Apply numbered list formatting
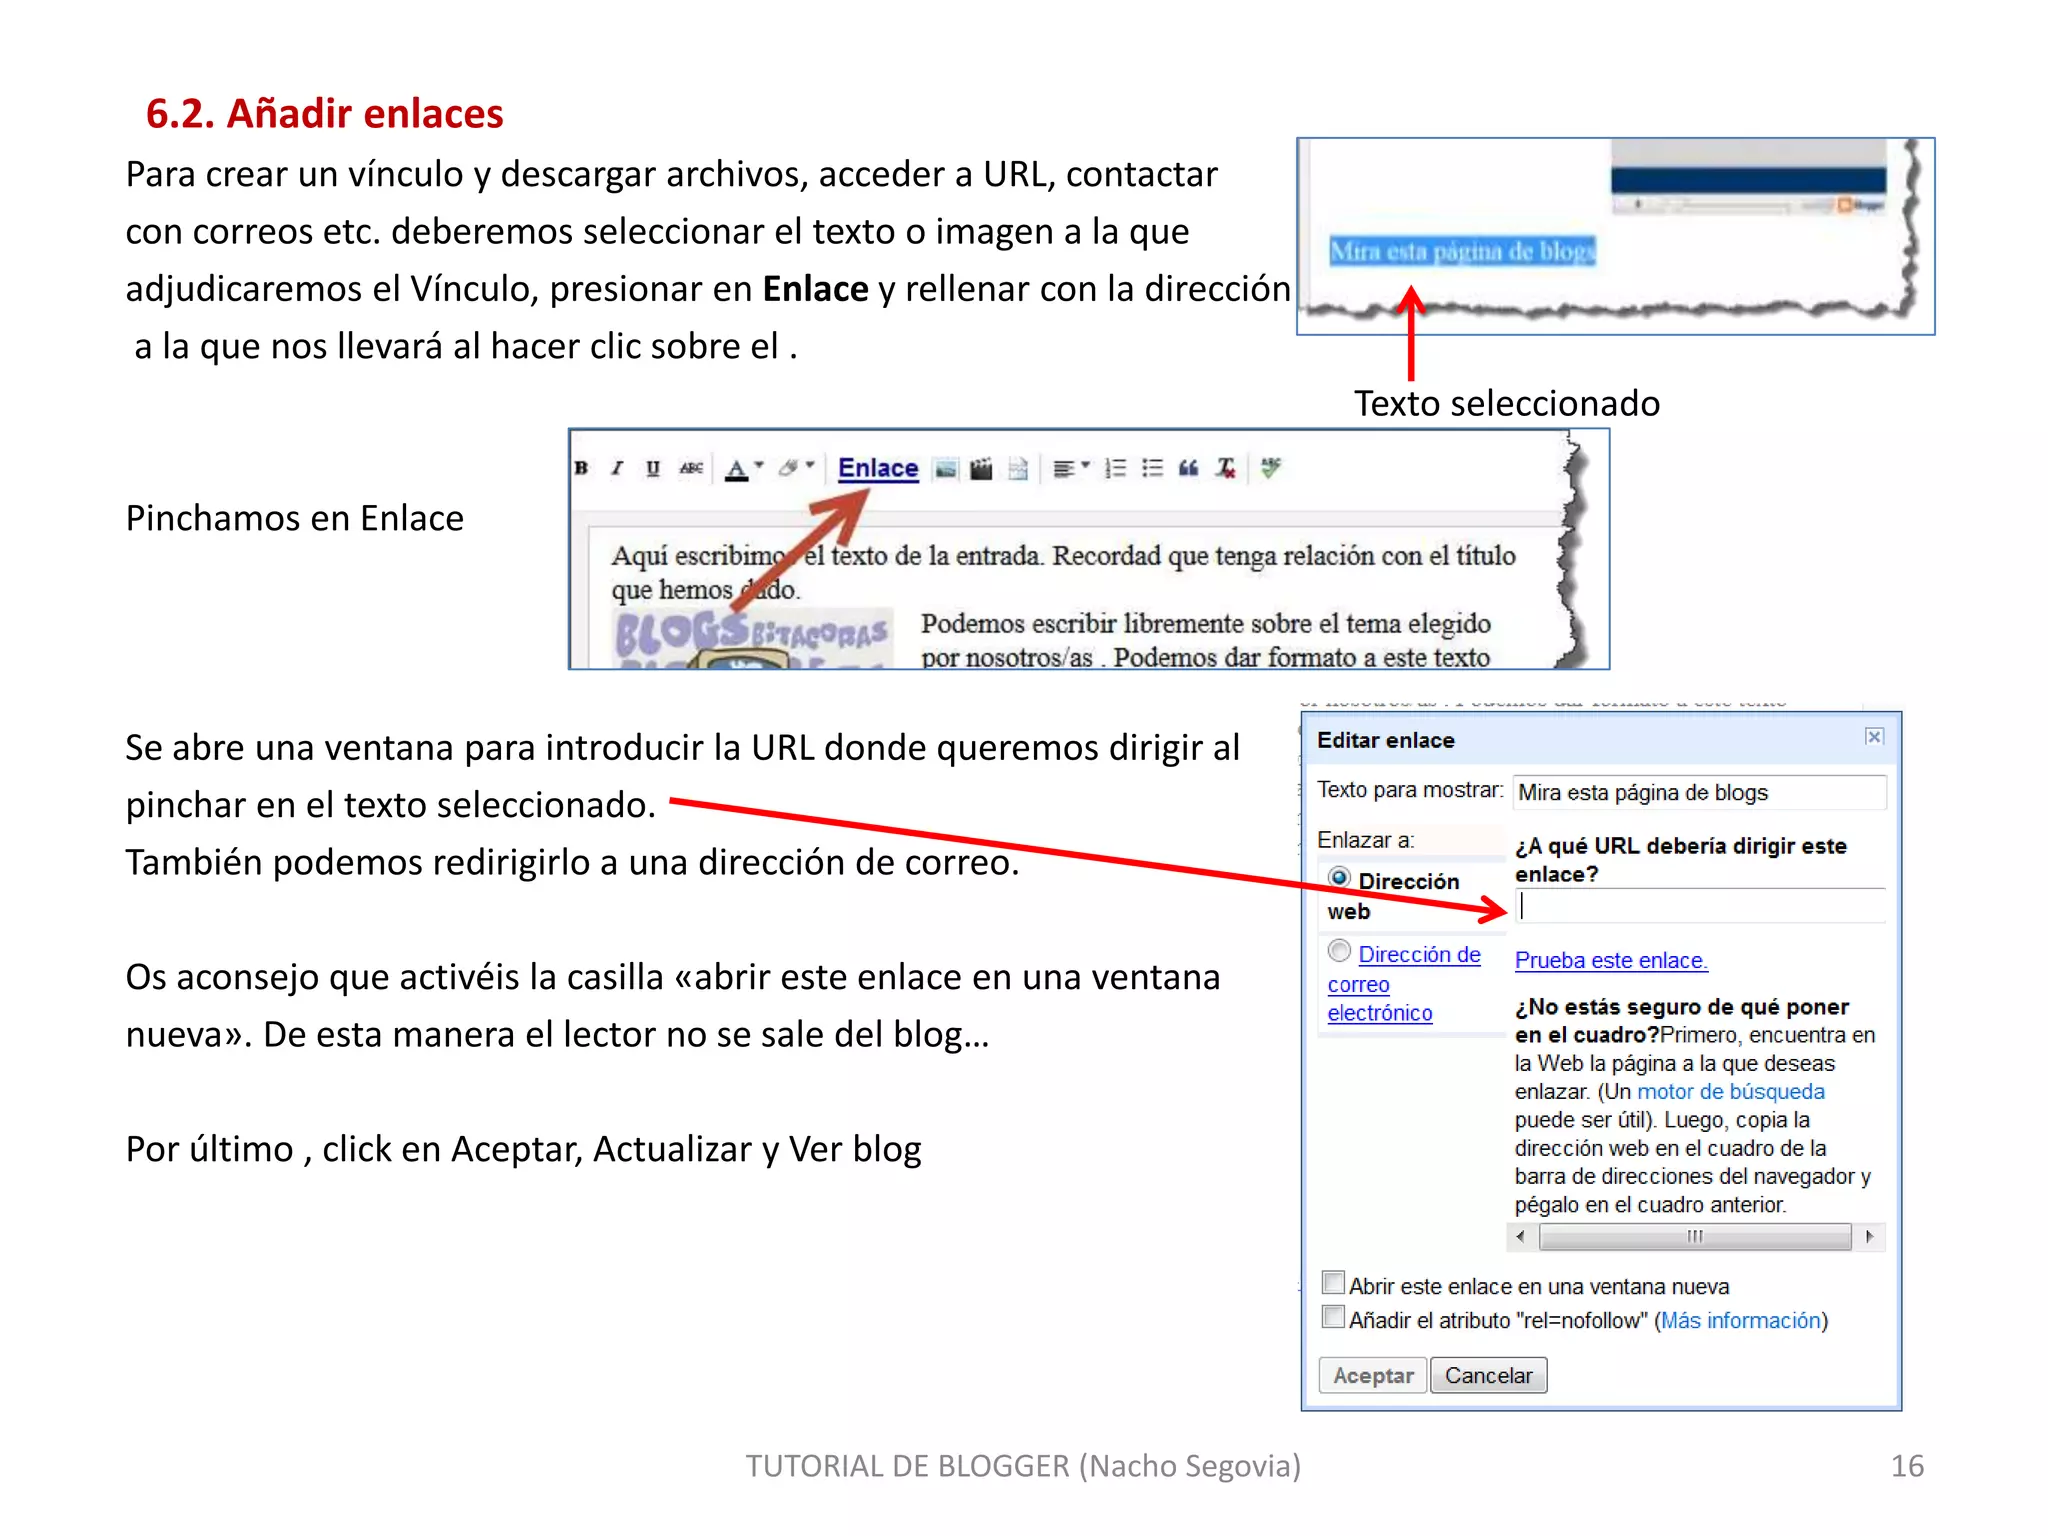 tap(1115, 468)
